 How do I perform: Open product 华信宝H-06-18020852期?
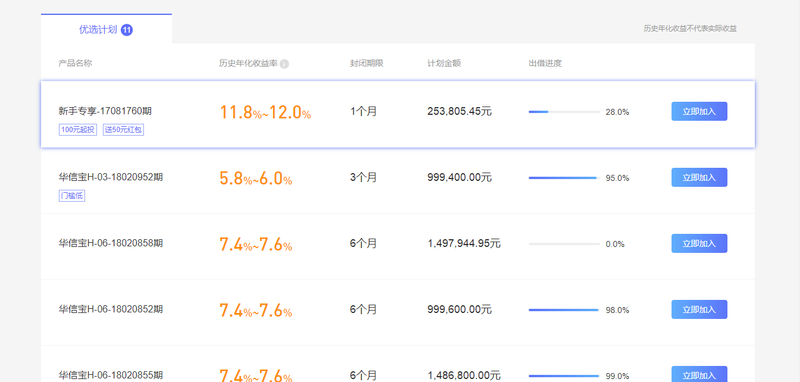tap(111, 309)
